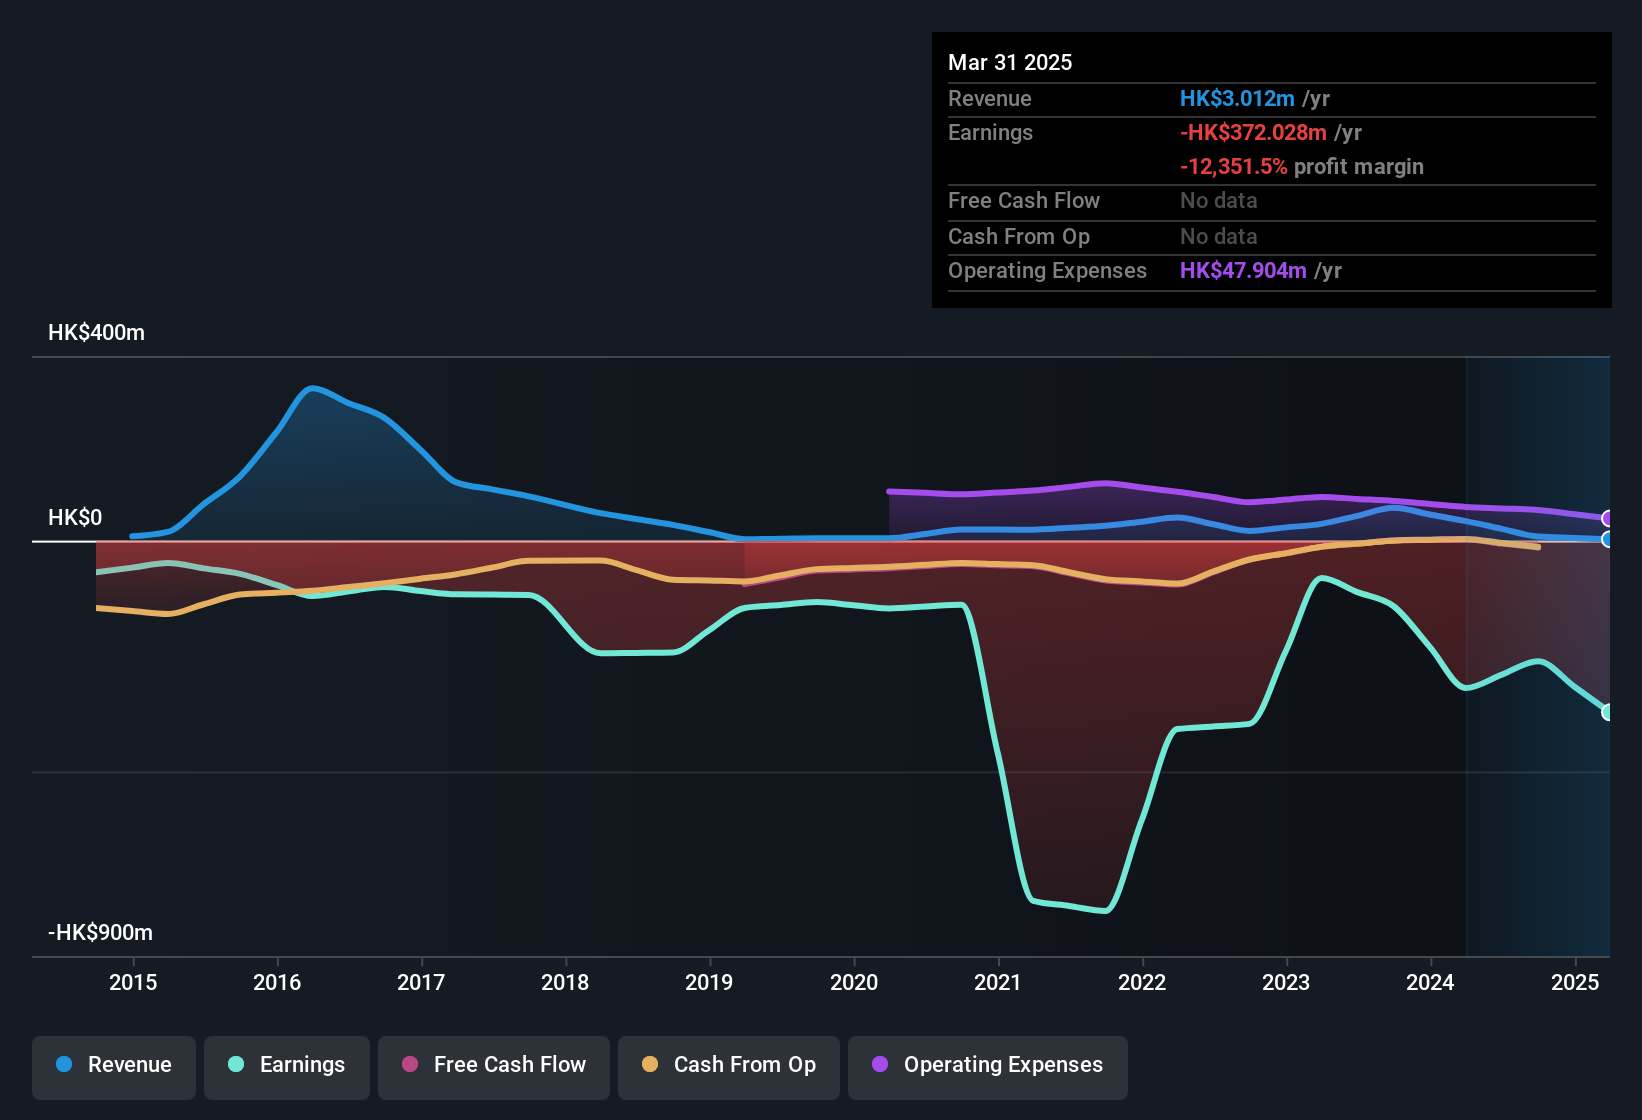Image resolution: width=1642 pixels, height=1120 pixels.
Task: Click the HK$400m y-axis label
Action: pos(96,333)
